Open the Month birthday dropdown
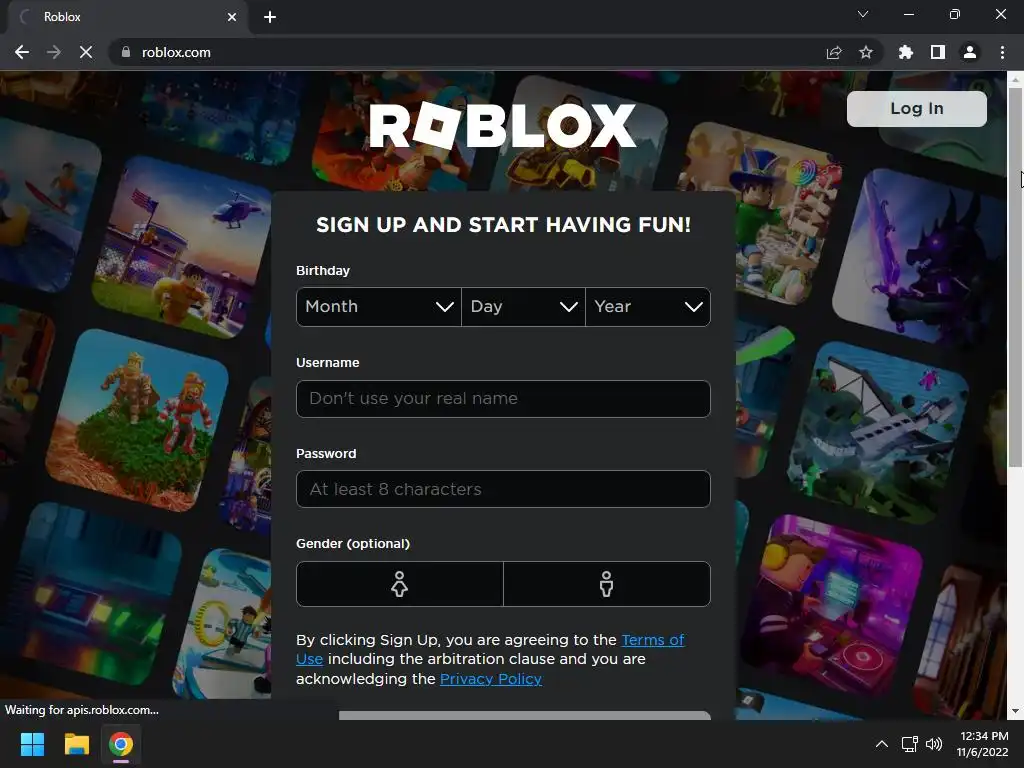The height and width of the screenshot is (768, 1024). point(379,307)
